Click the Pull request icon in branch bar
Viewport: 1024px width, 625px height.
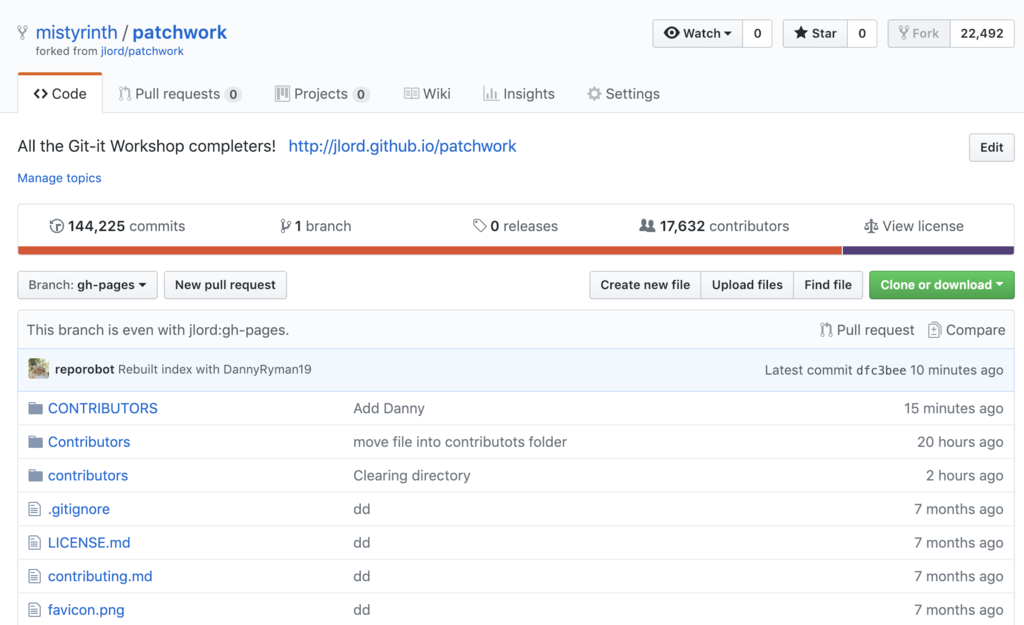point(826,330)
